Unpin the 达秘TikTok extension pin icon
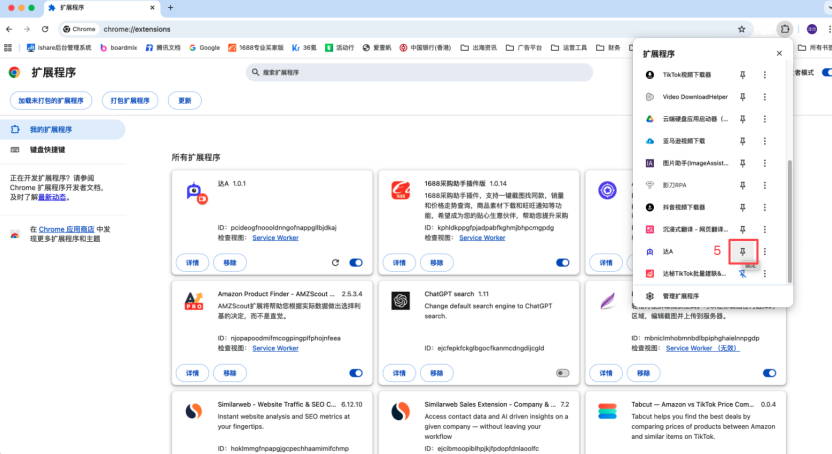832x454 pixels. [742, 273]
